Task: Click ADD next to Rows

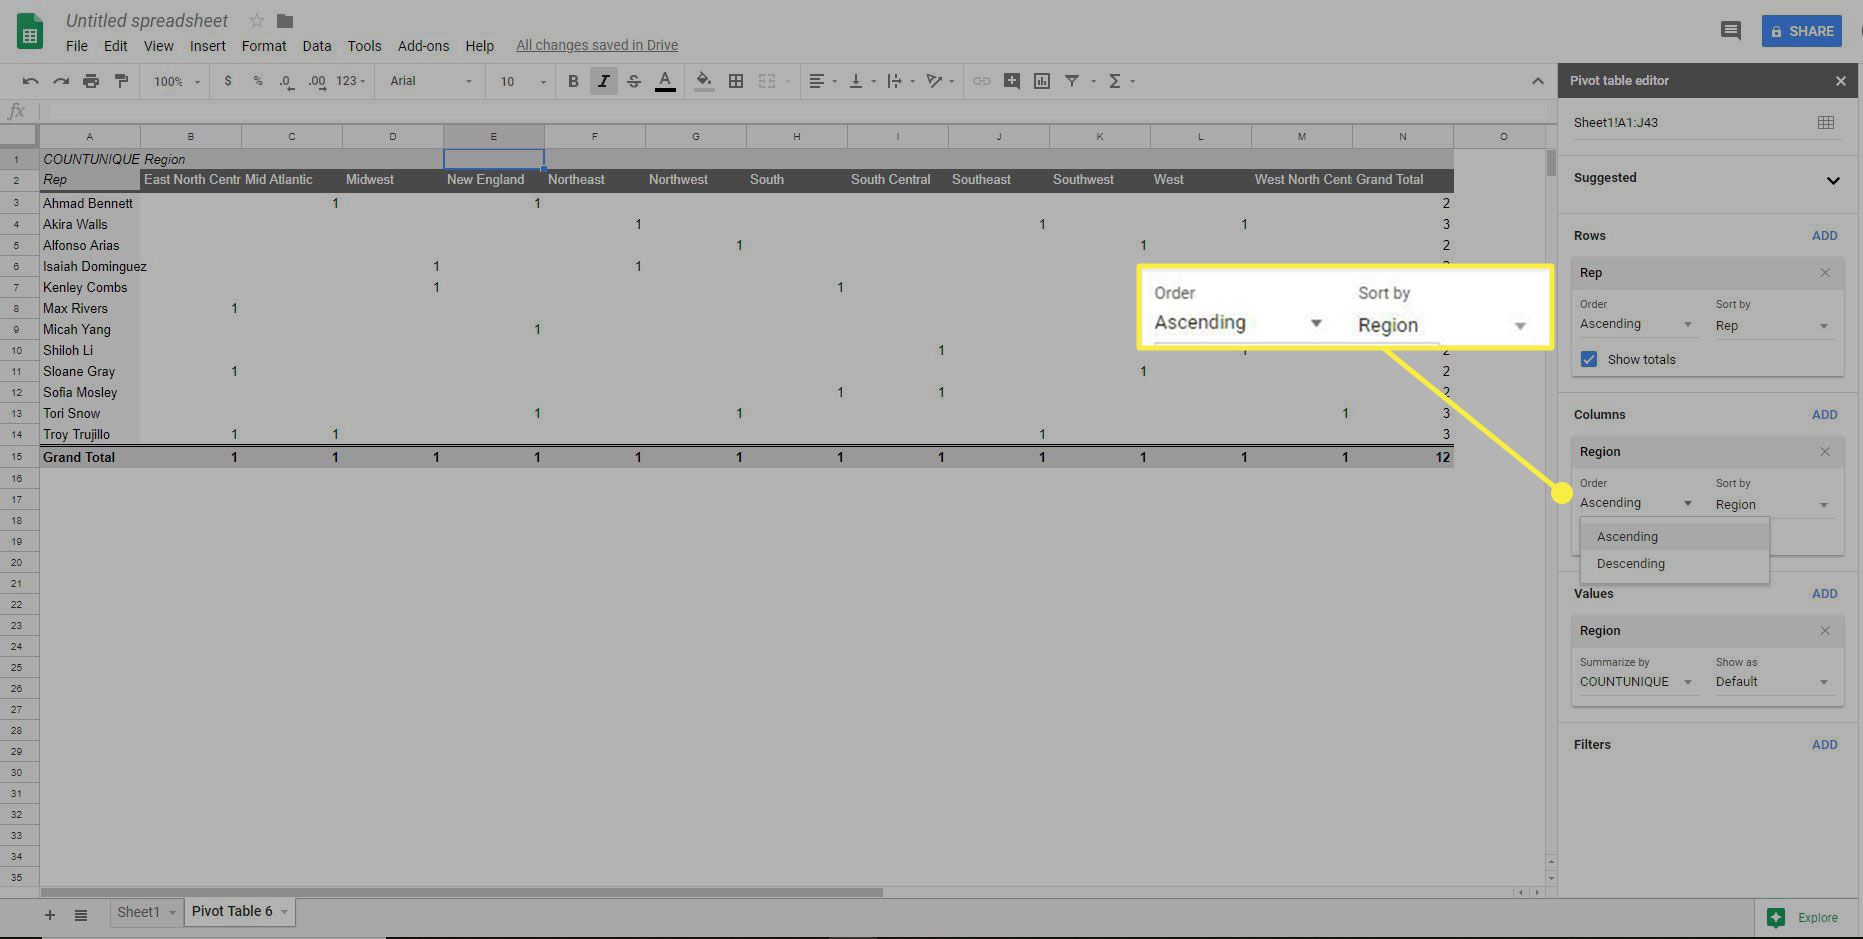Action: pyautogui.click(x=1825, y=236)
